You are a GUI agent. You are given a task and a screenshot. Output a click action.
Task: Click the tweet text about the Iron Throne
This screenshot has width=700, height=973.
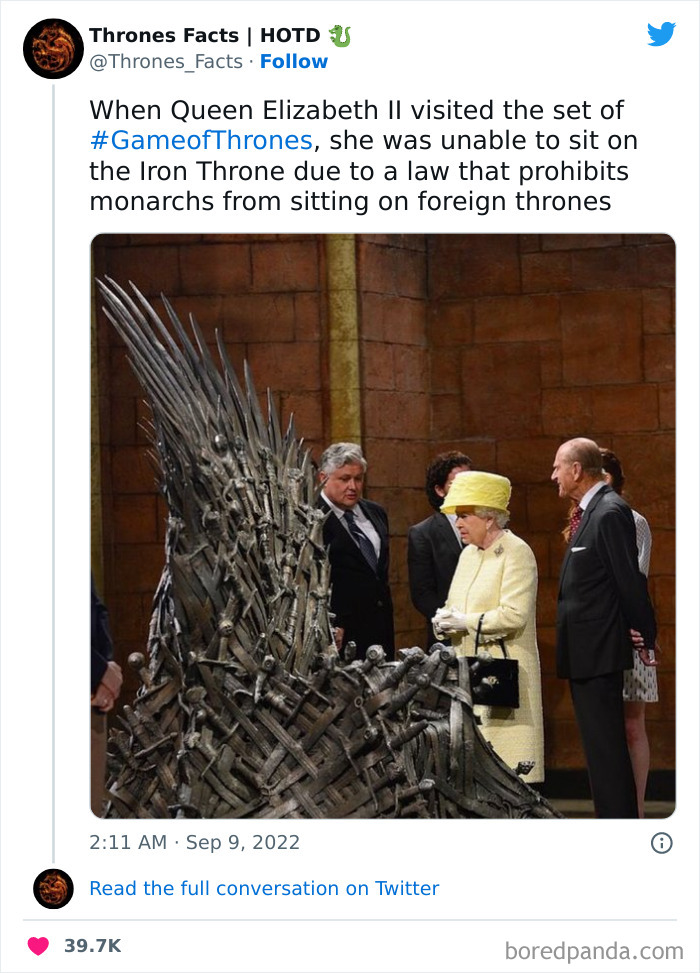[x=363, y=155]
